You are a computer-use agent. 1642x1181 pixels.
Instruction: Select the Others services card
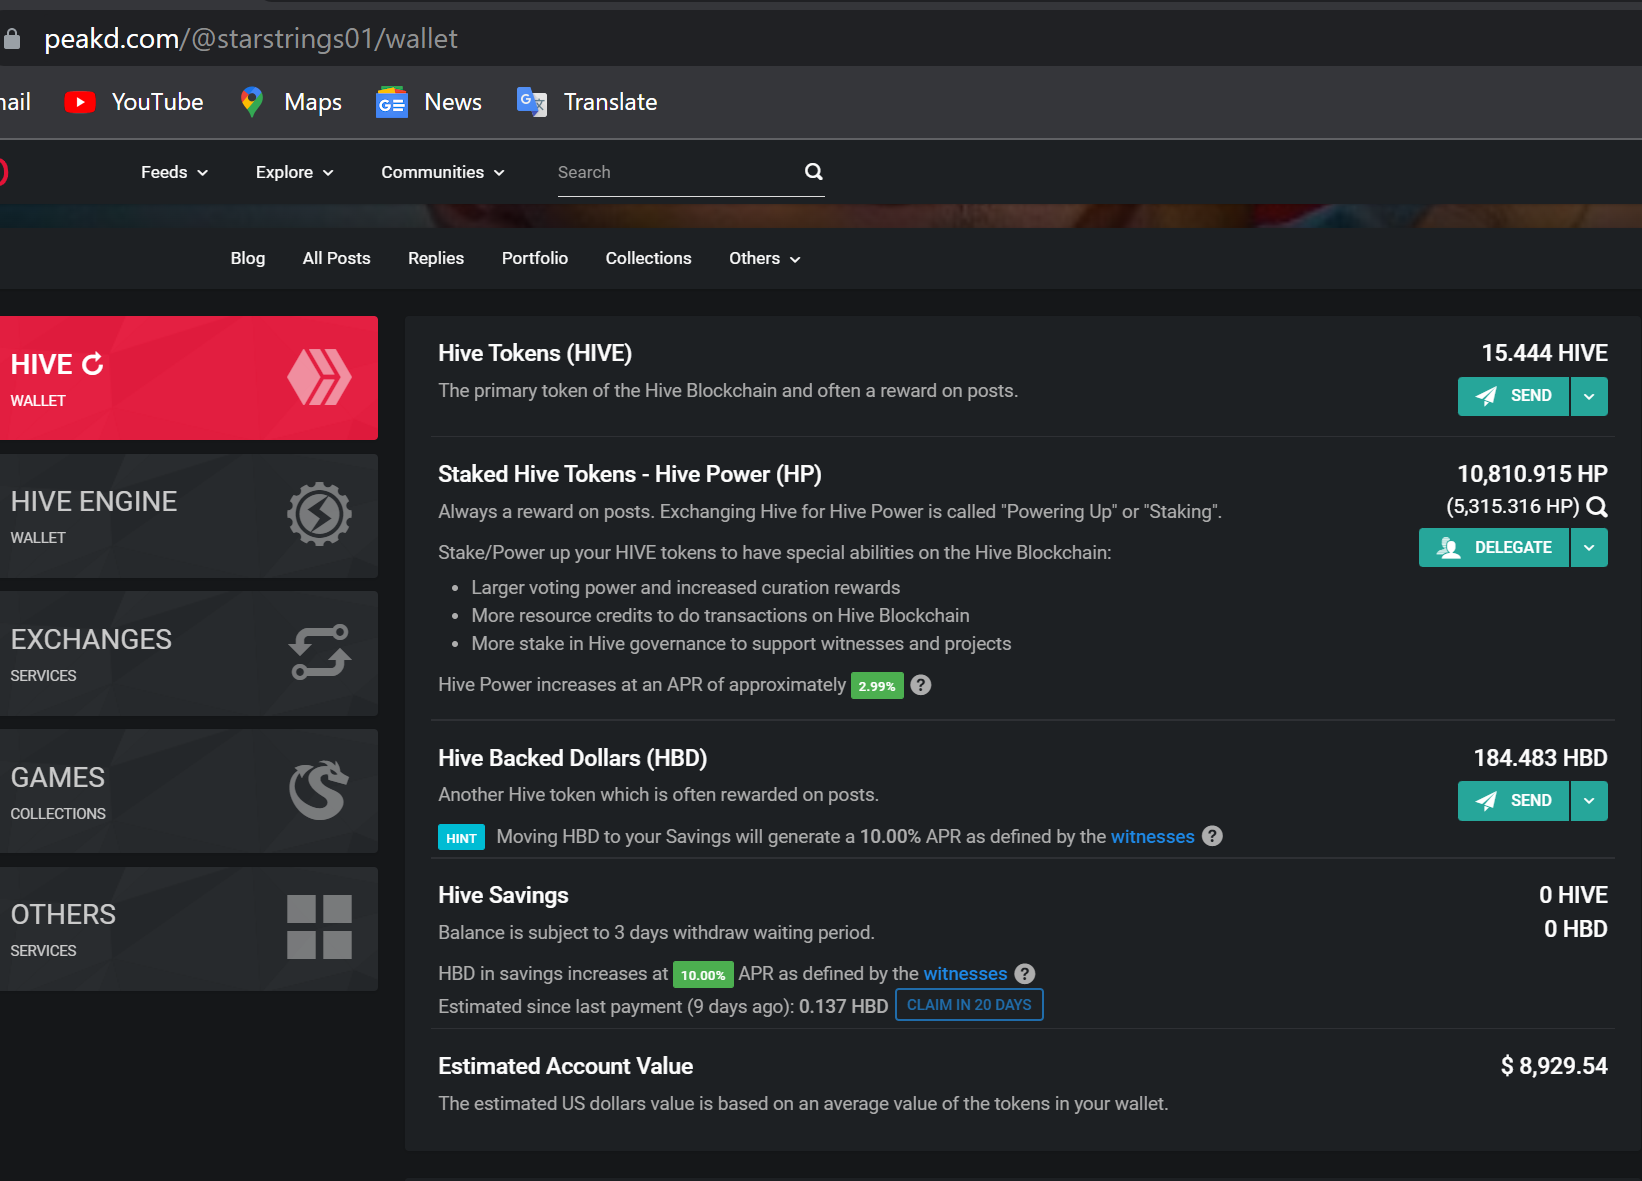click(x=189, y=929)
